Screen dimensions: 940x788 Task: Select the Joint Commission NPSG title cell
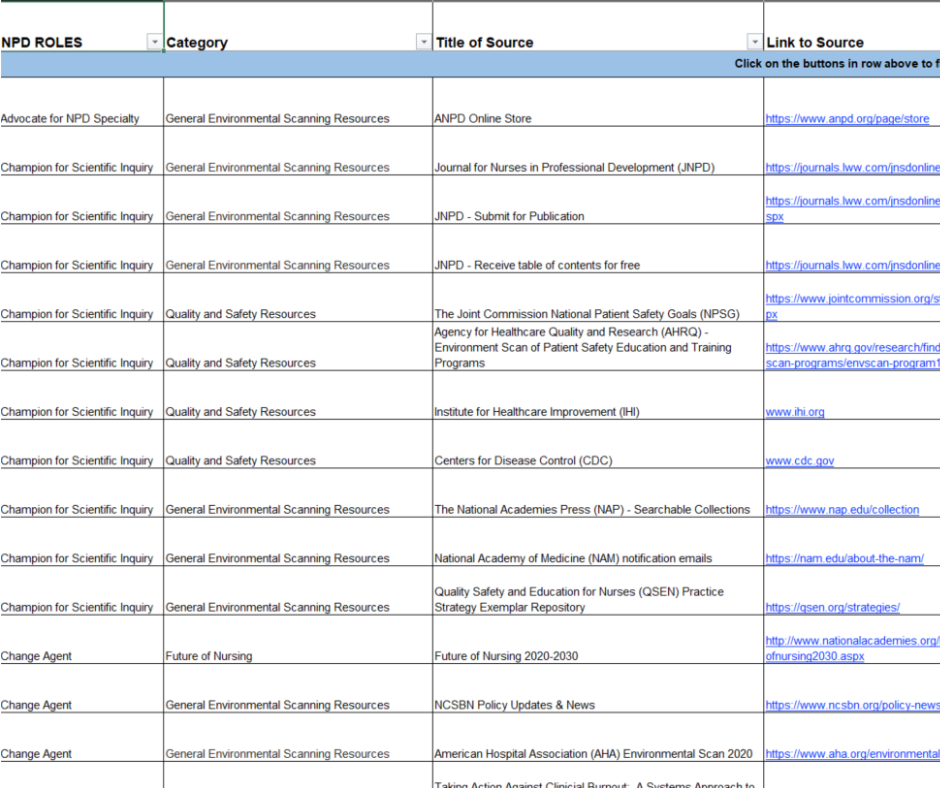pos(598,297)
